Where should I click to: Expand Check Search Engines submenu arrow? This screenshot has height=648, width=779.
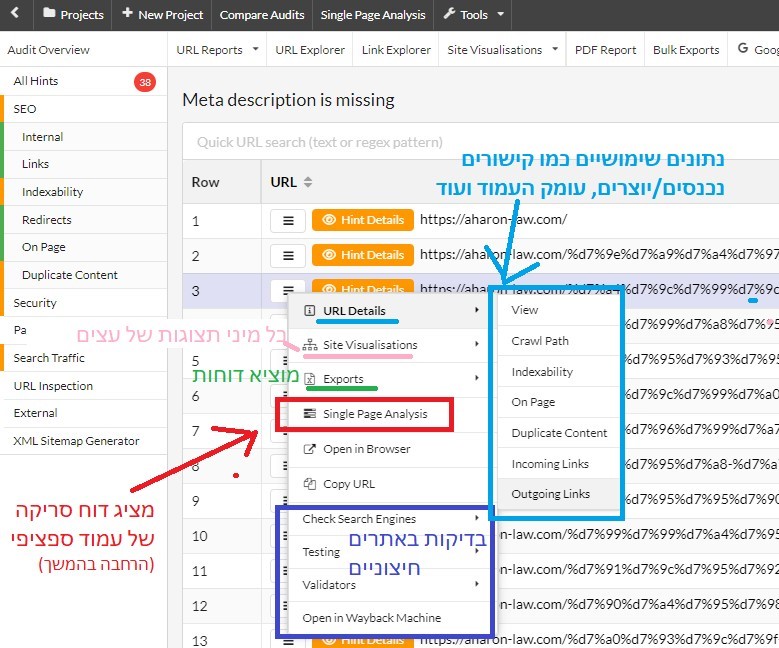click(476, 518)
